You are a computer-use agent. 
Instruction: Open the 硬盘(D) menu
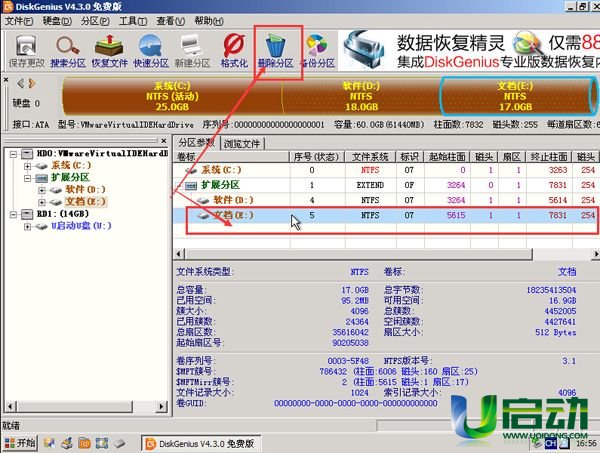pos(57,21)
